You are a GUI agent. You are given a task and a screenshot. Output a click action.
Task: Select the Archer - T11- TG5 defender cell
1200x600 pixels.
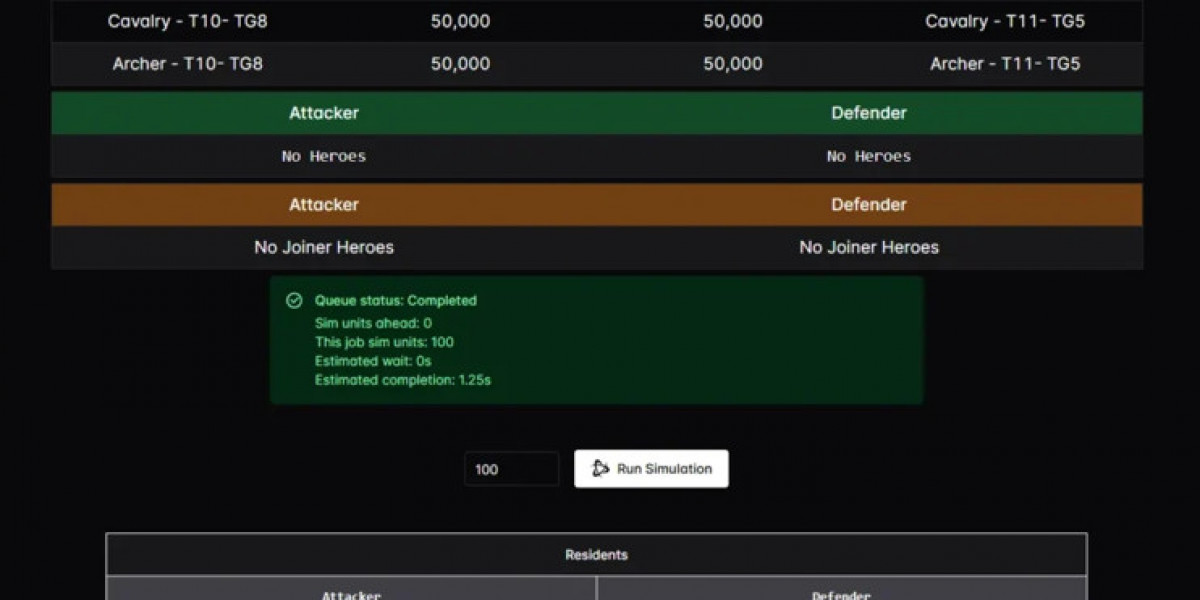point(1005,64)
